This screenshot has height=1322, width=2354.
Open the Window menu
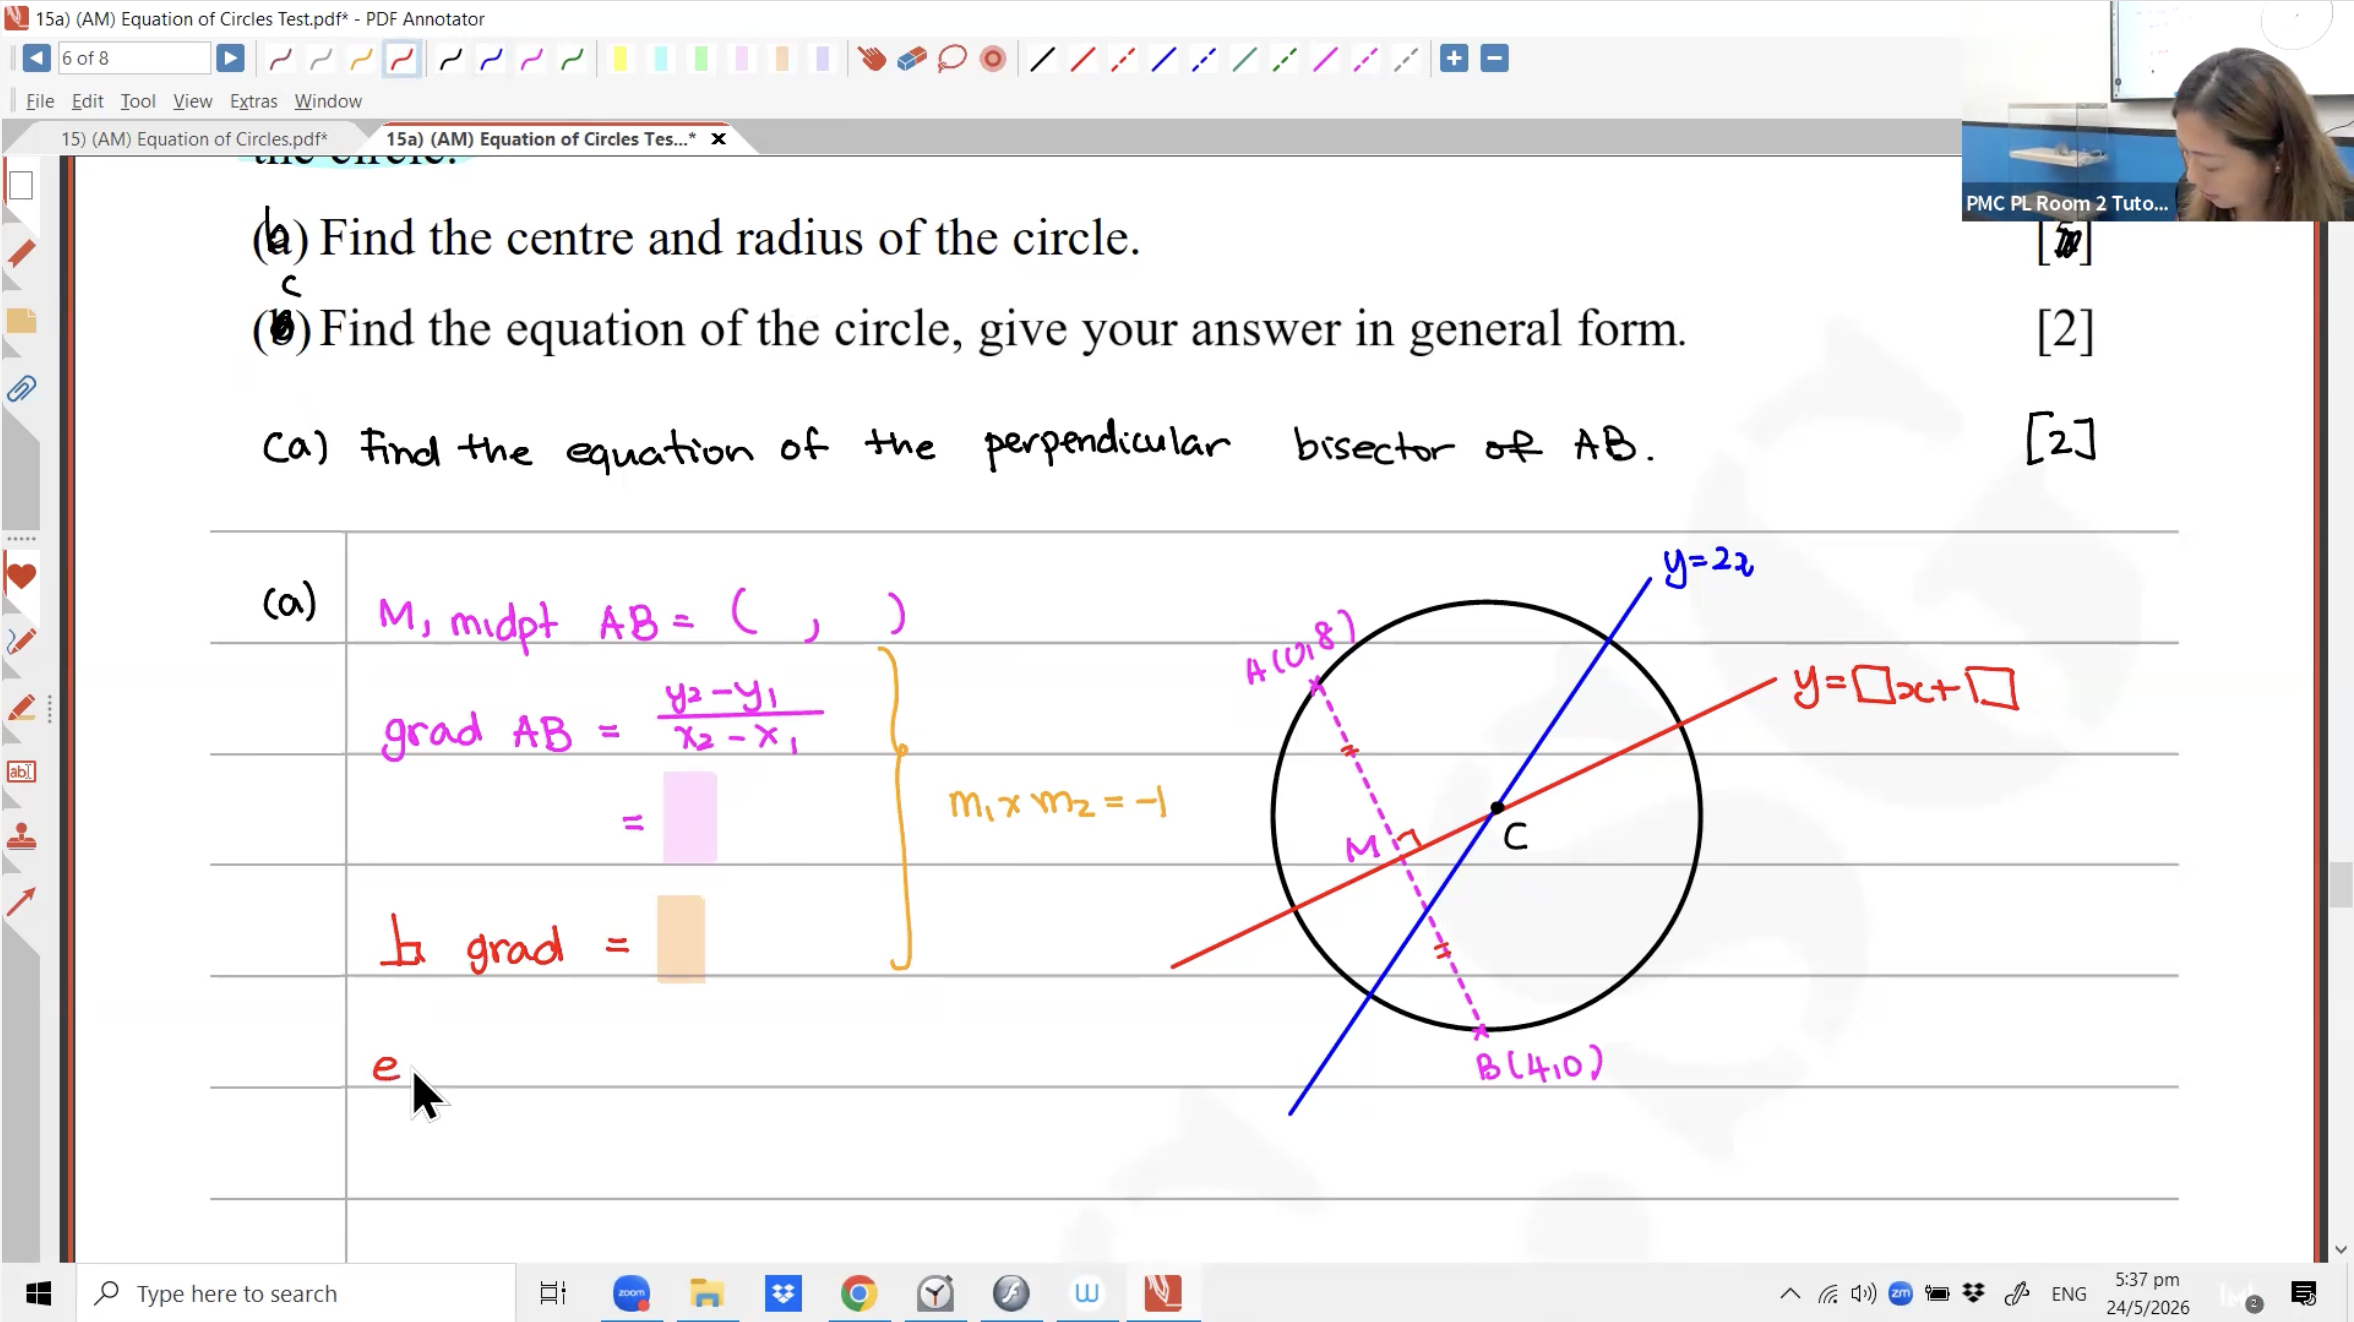pyautogui.click(x=328, y=101)
